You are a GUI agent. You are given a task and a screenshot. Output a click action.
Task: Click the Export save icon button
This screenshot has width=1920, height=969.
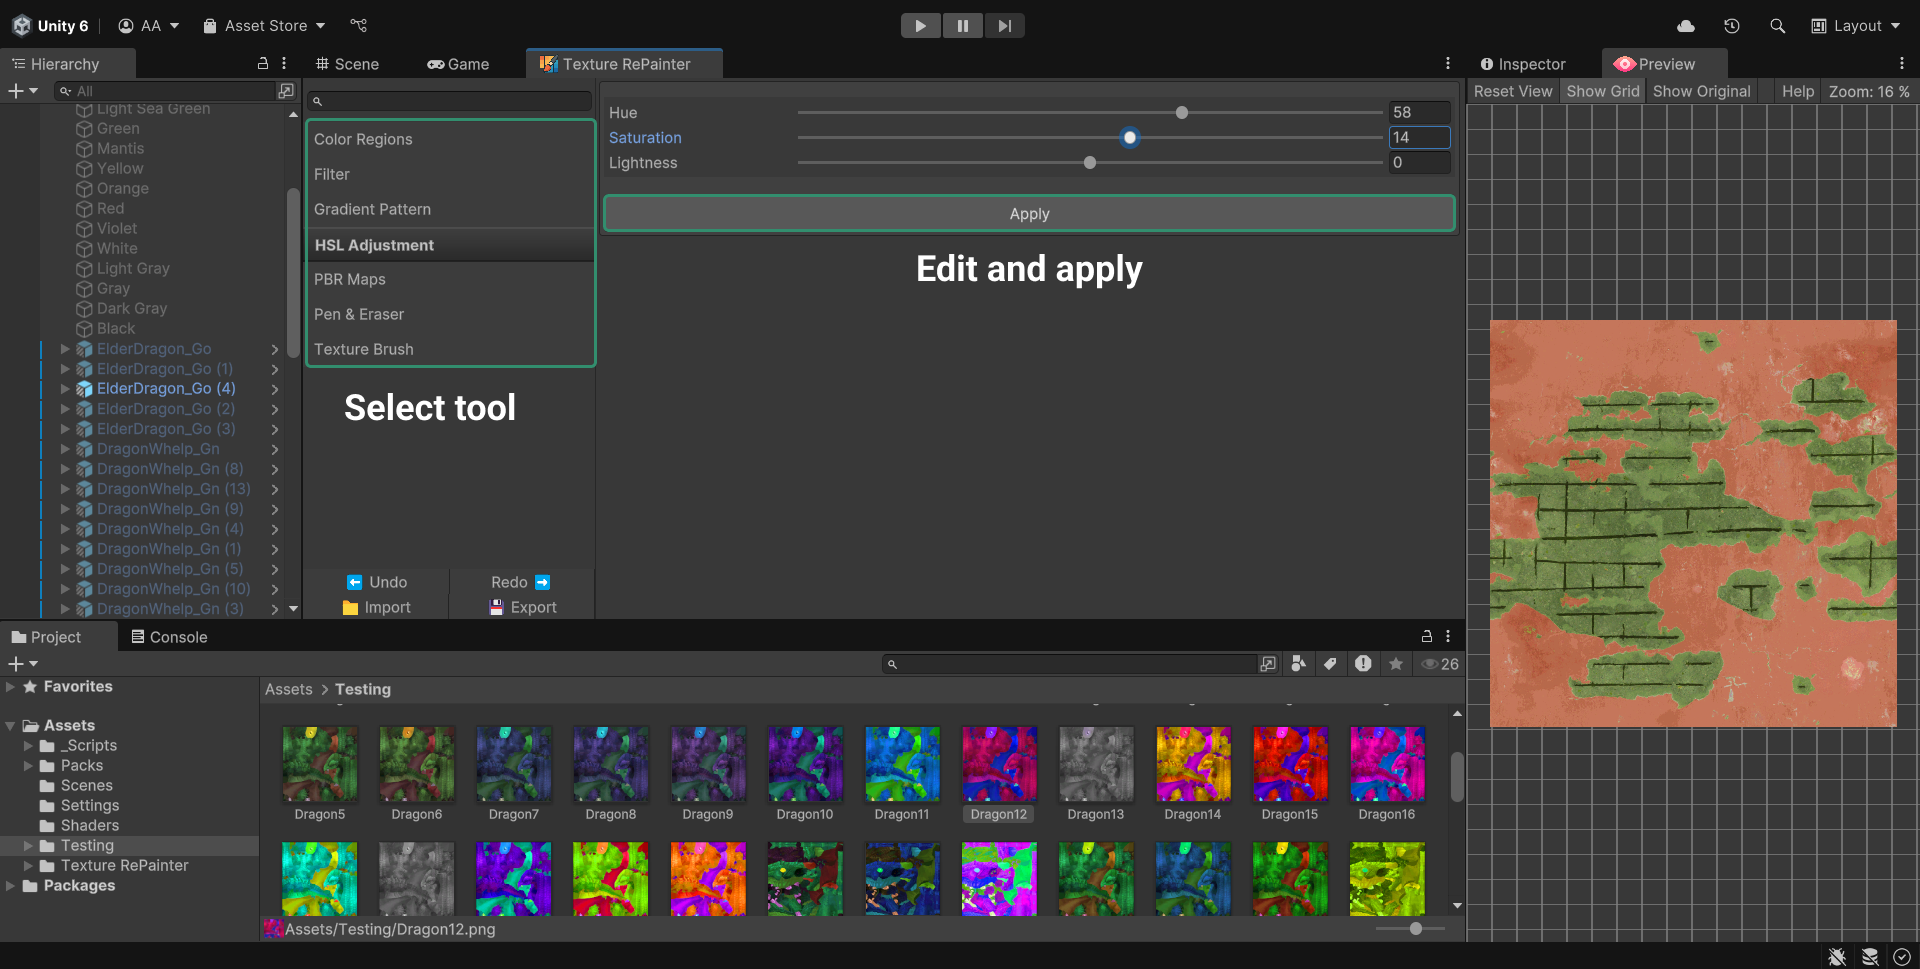point(522,607)
